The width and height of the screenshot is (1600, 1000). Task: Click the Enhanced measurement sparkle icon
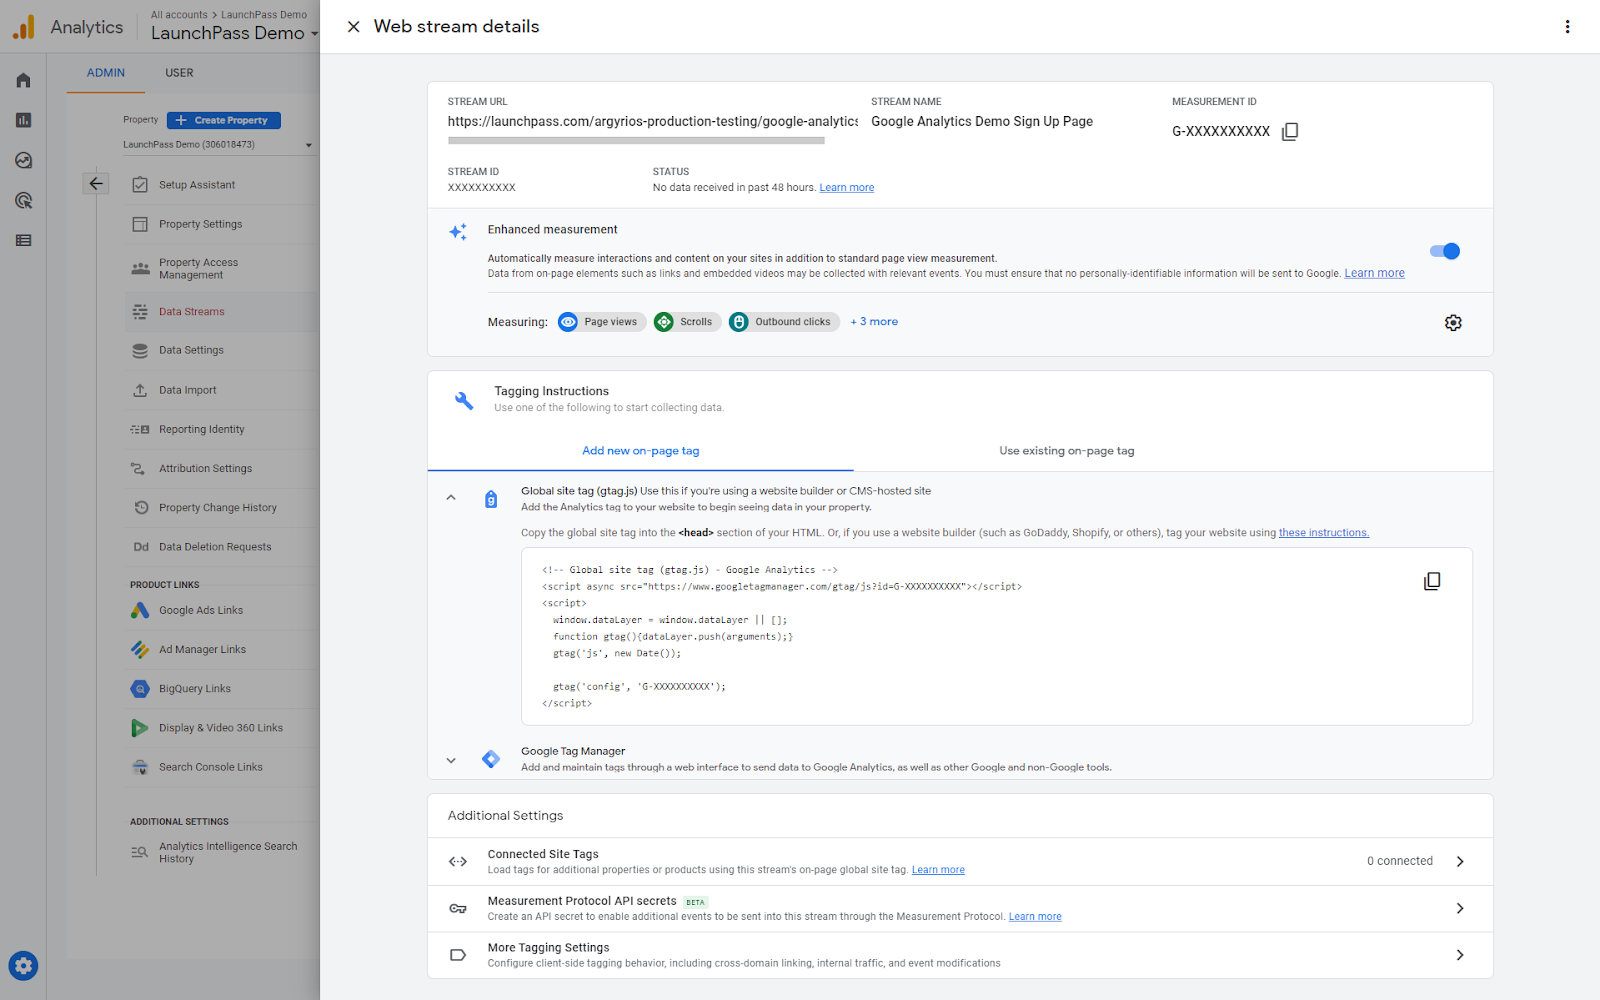(x=458, y=232)
